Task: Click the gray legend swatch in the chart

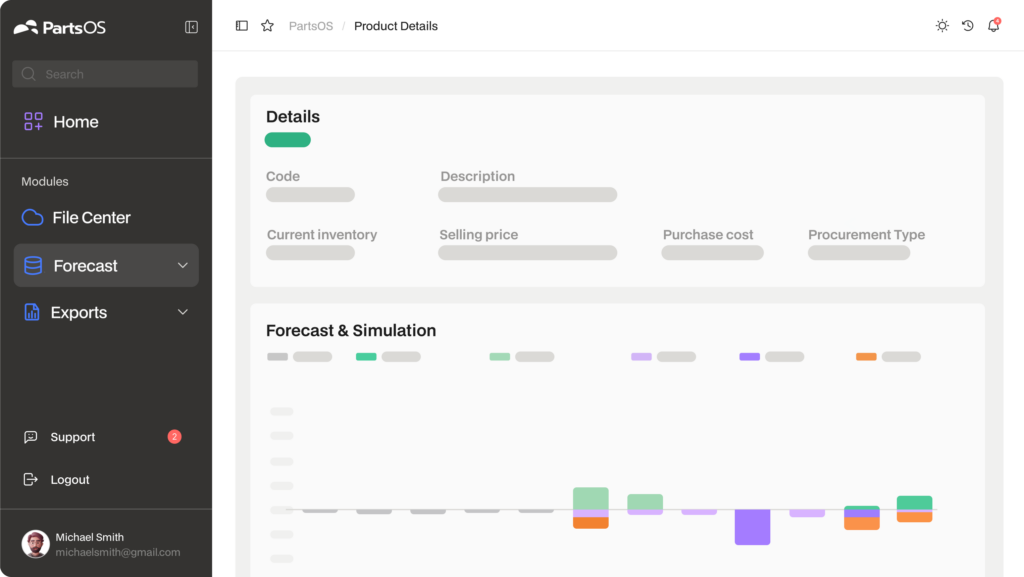Action: tap(278, 356)
